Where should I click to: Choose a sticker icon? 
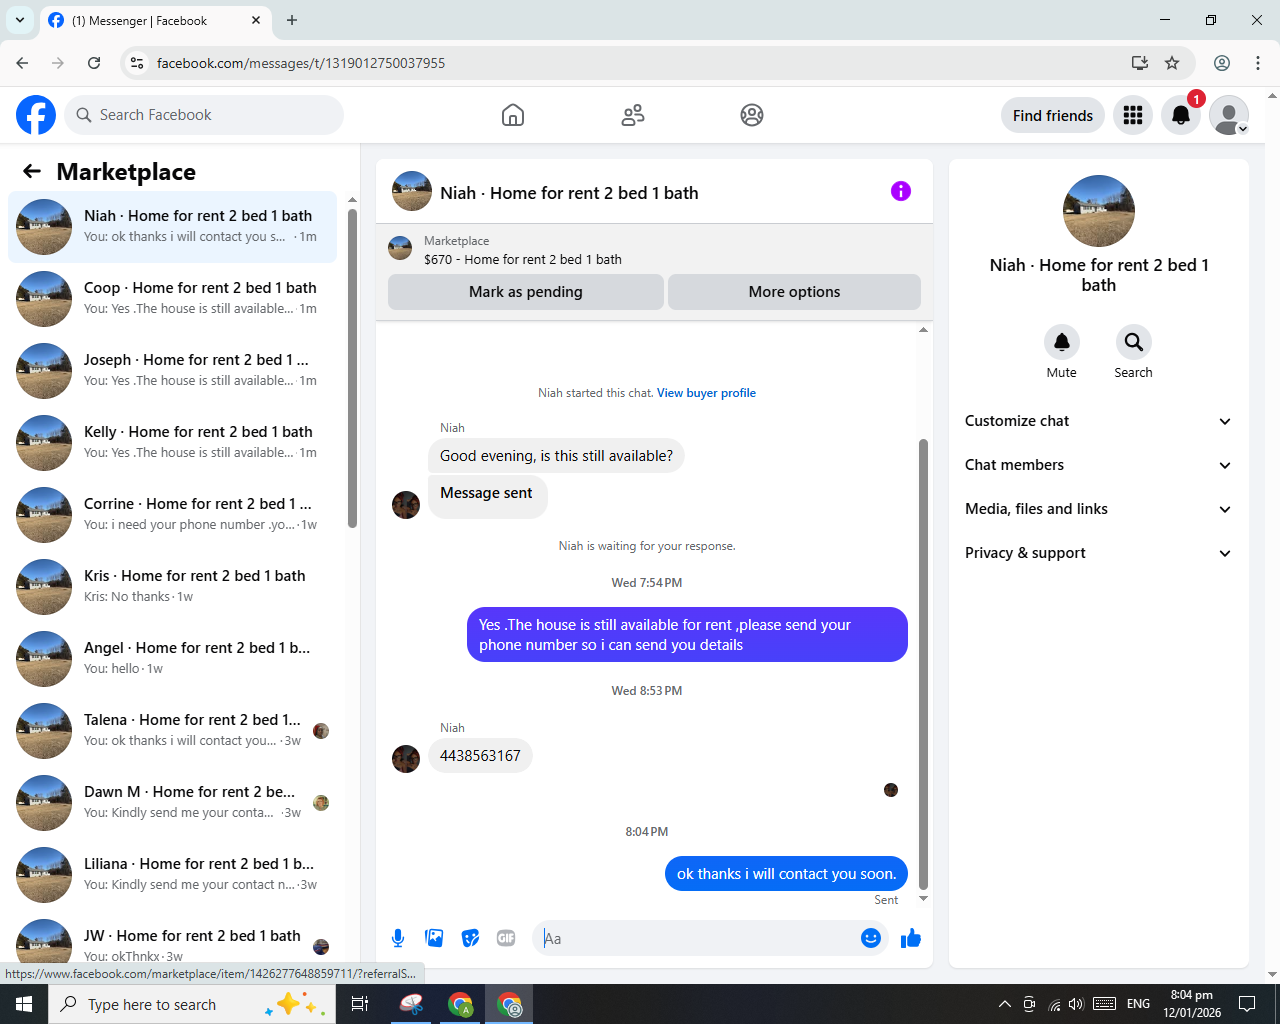coord(470,938)
